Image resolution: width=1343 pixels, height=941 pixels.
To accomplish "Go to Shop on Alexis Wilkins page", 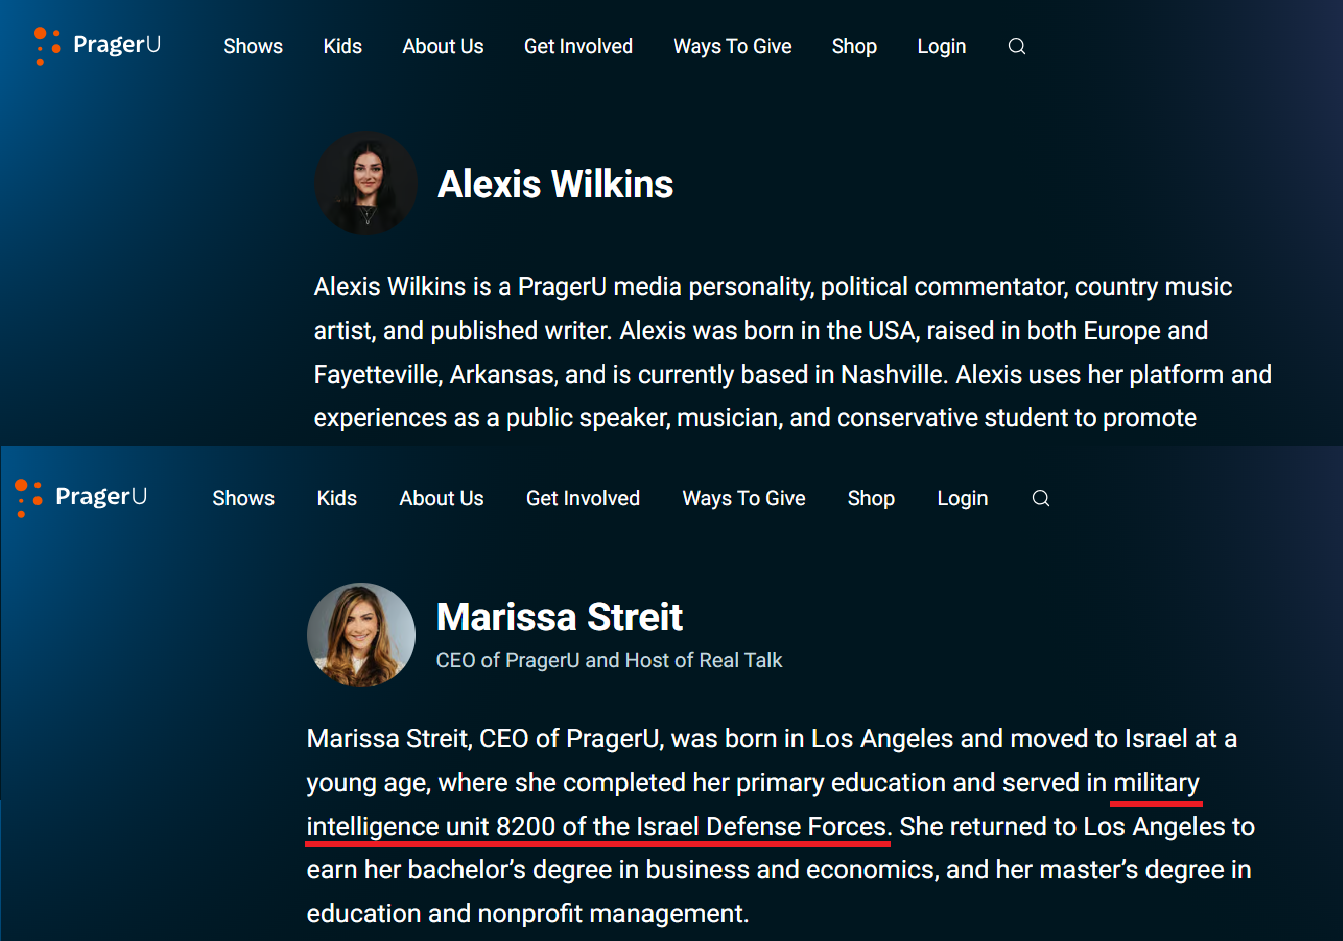I will tap(854, 46).
